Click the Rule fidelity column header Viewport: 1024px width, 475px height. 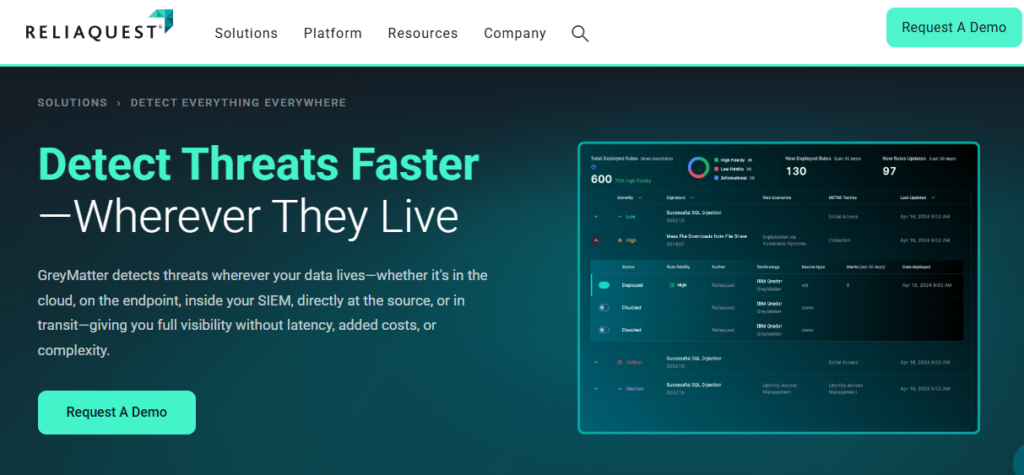[680, 267]
